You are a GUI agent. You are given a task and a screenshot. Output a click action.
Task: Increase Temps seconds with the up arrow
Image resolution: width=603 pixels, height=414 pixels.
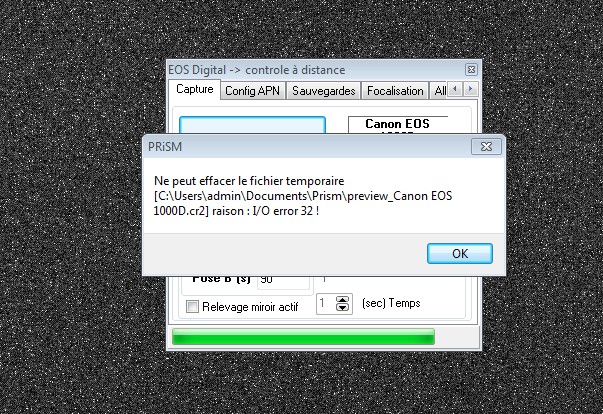(342, 299)
